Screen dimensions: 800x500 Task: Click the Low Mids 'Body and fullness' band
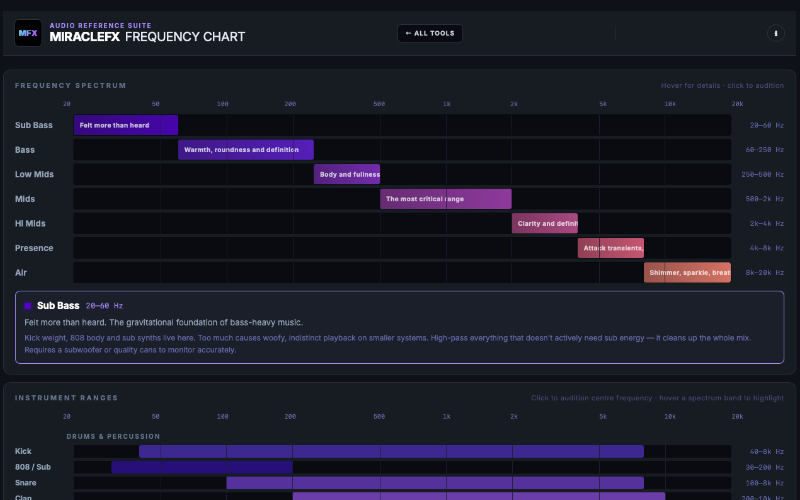pos(347,174)
